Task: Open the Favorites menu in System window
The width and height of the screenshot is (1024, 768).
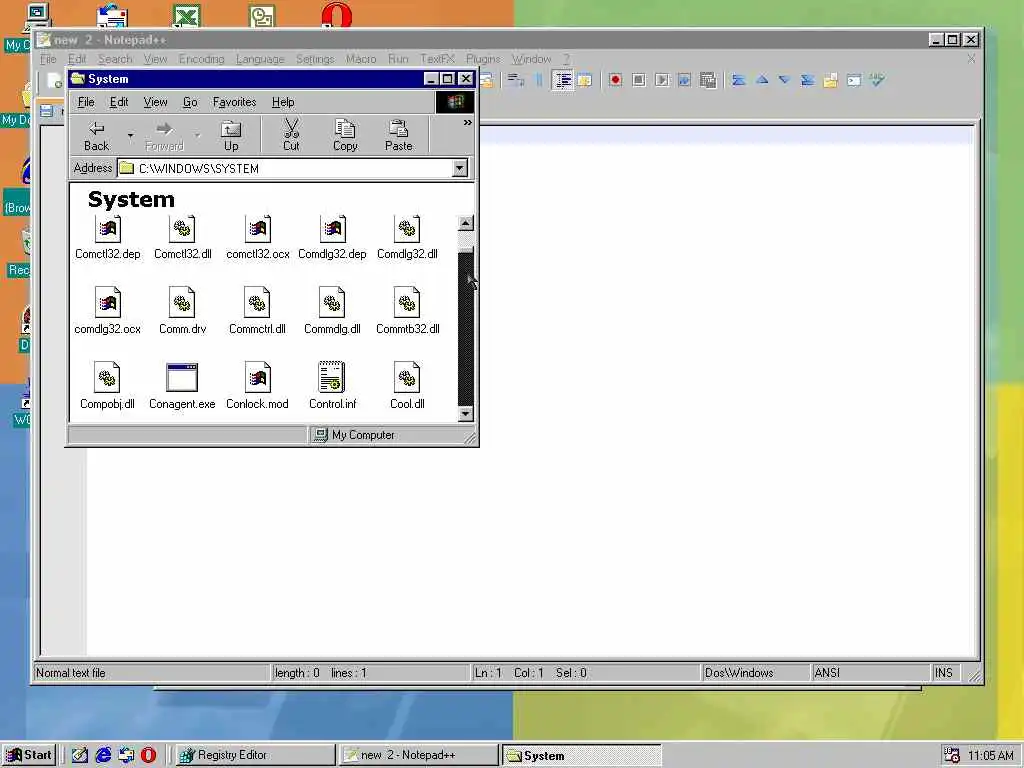Action: tap(234, 102)
